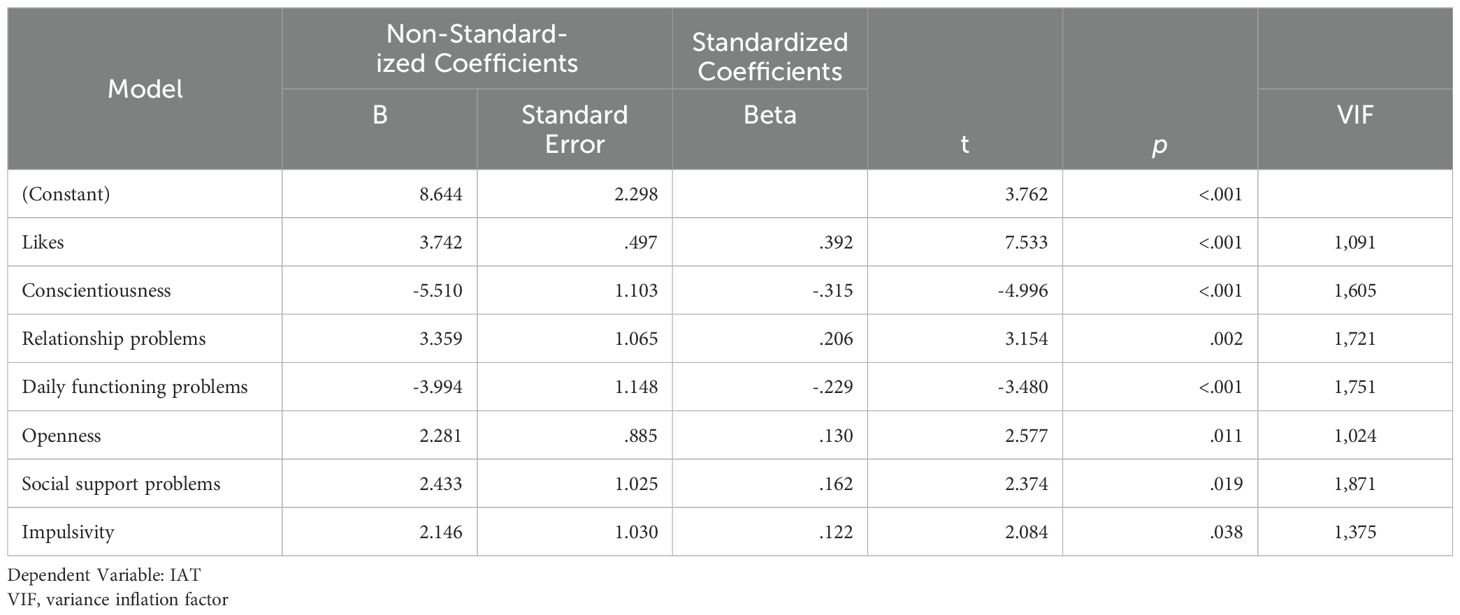Select the Beta column header
The image size is (1460, 615).
[x=770, y=115]
